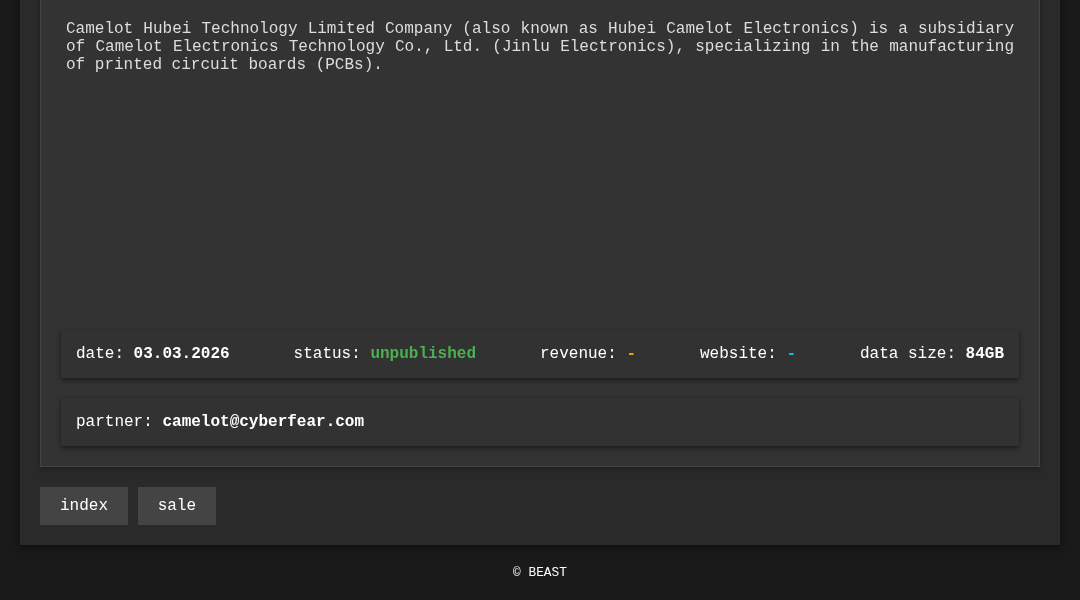Click the 'data size:' label
1080x600 pixels.
908,353
